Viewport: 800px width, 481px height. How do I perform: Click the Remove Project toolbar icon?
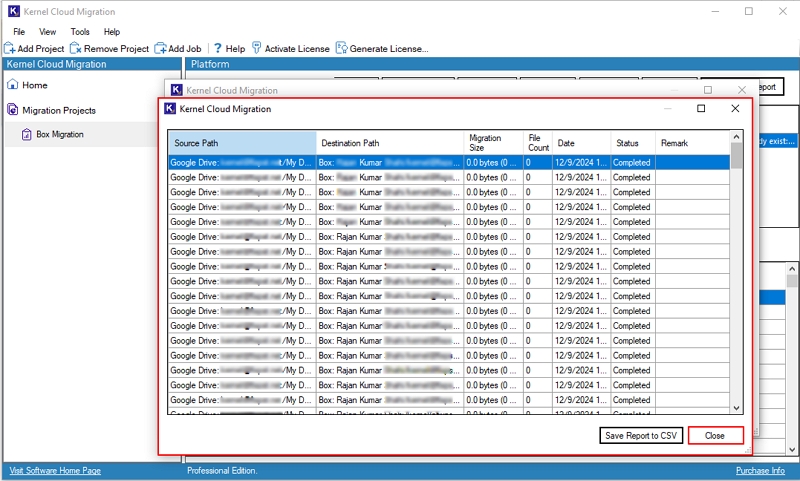(76, 48)
